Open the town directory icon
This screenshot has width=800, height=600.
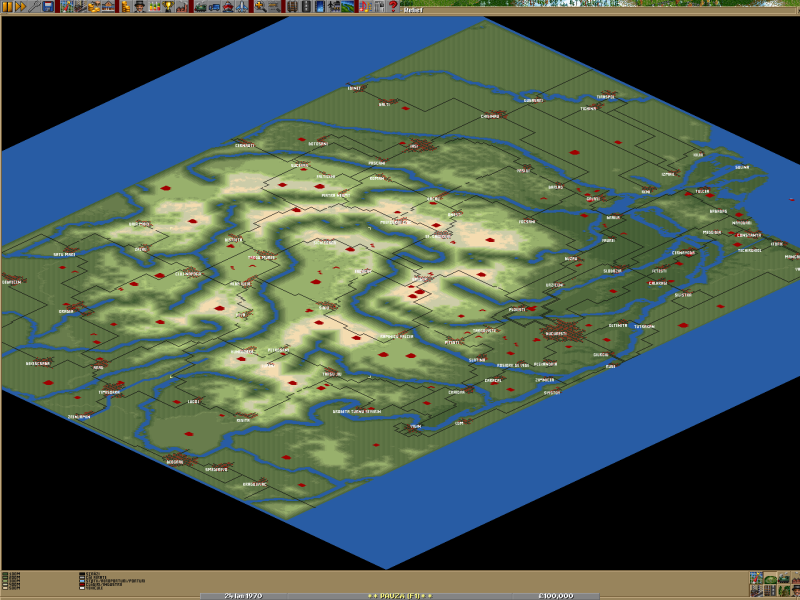click(x=81, y=6)
